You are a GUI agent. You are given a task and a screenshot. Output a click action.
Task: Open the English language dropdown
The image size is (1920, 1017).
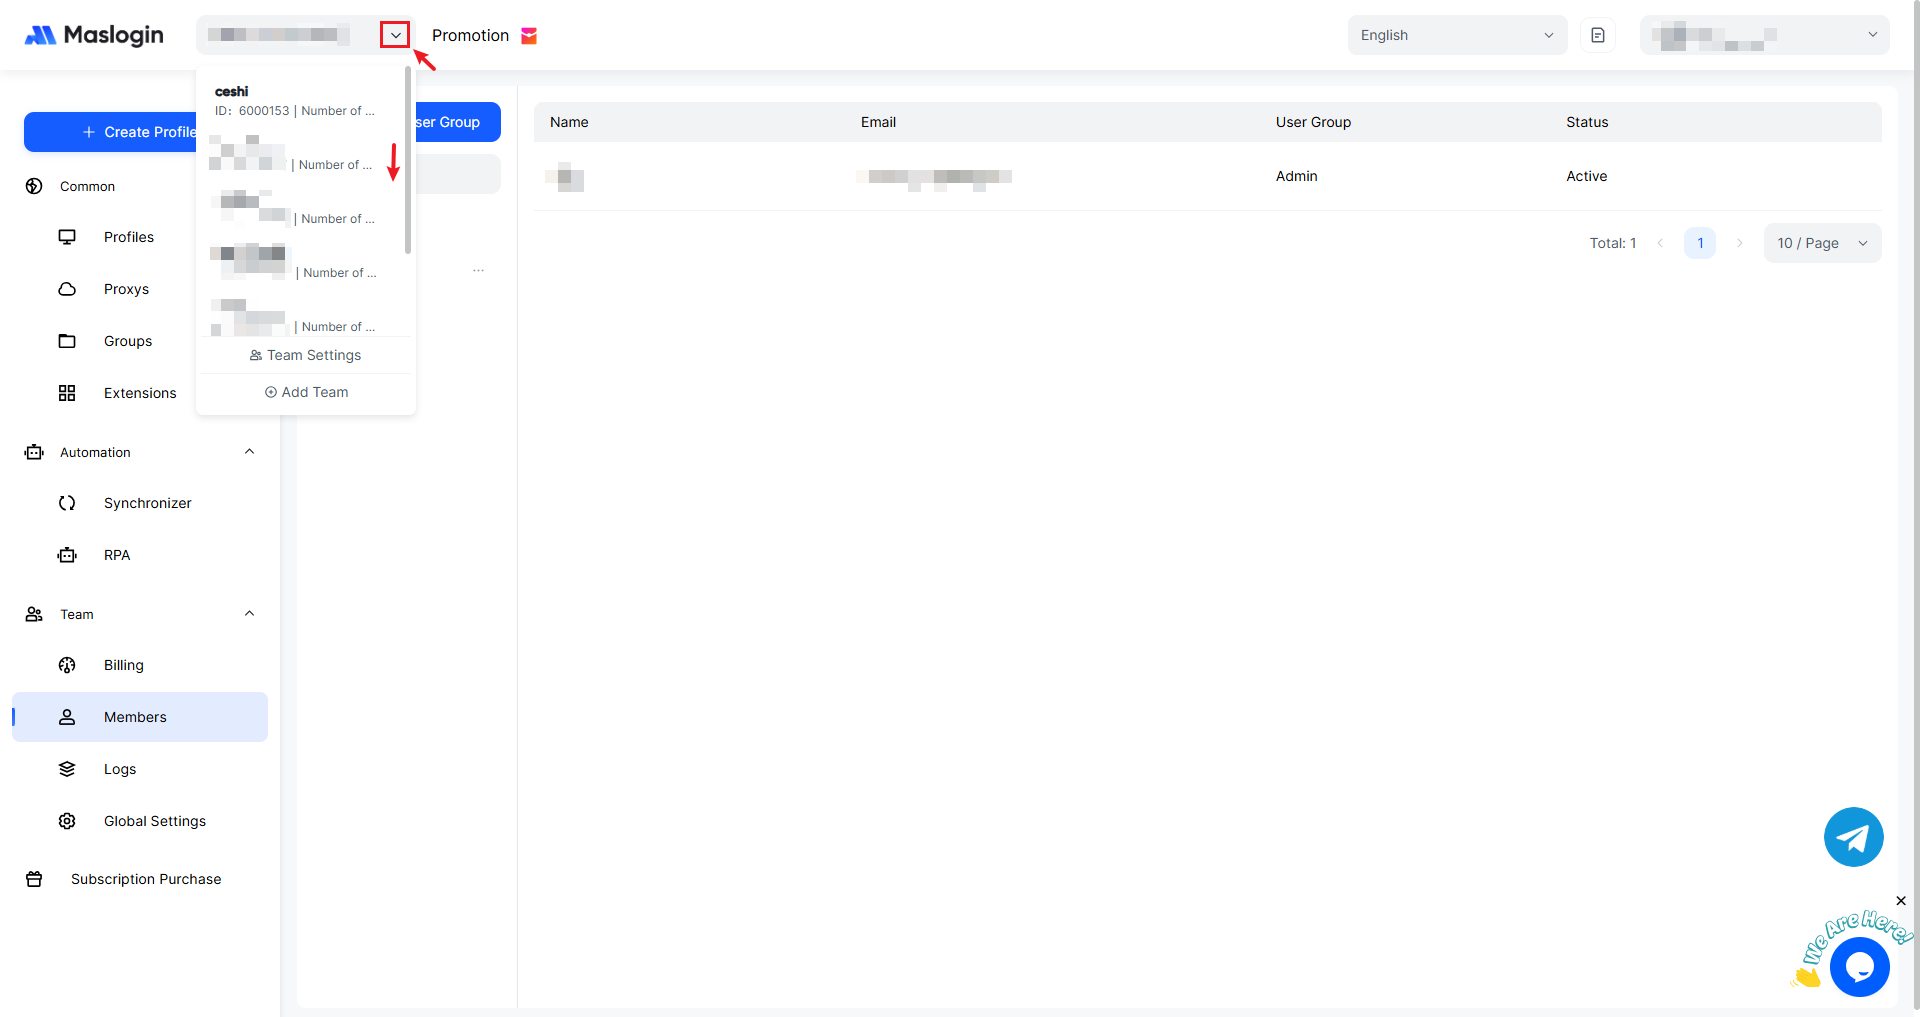tap(1456, 35)
